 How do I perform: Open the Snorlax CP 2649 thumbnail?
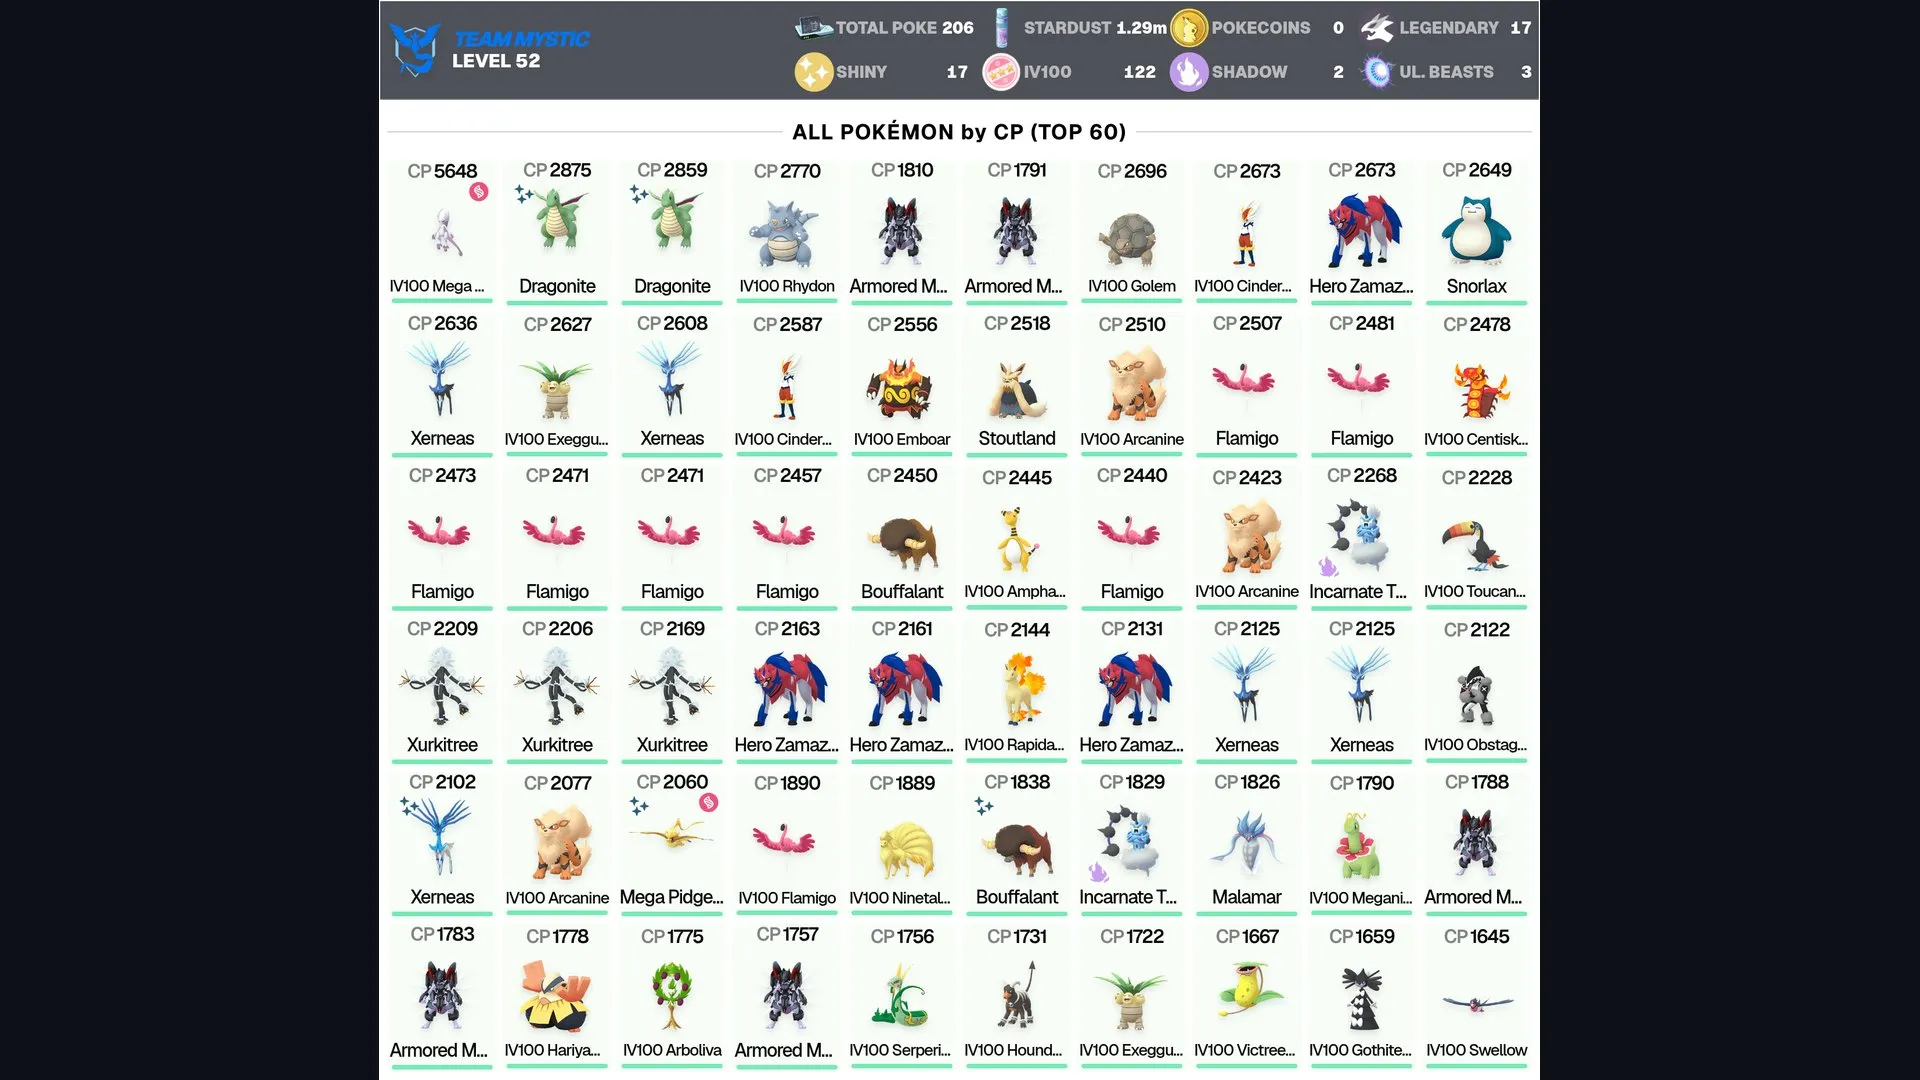click(1476, 230)
